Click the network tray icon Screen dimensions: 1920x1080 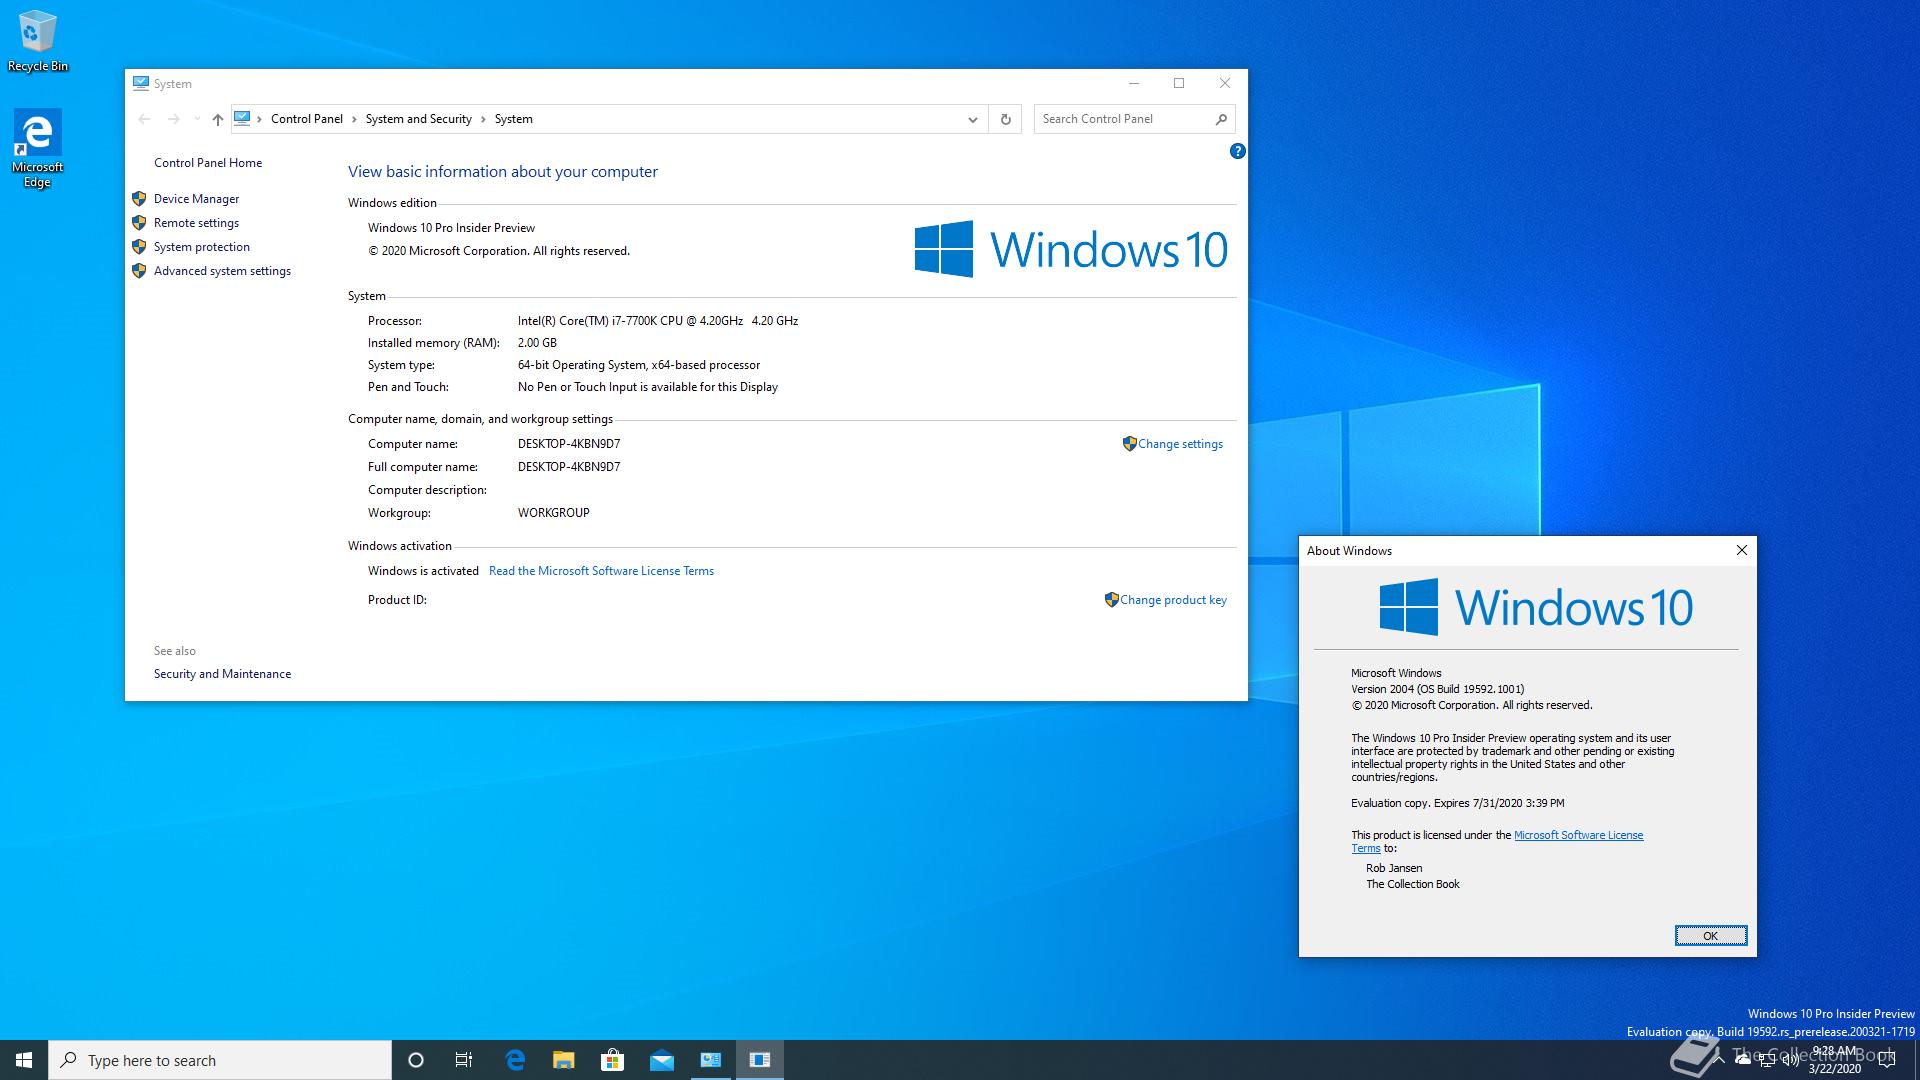1767,1060
